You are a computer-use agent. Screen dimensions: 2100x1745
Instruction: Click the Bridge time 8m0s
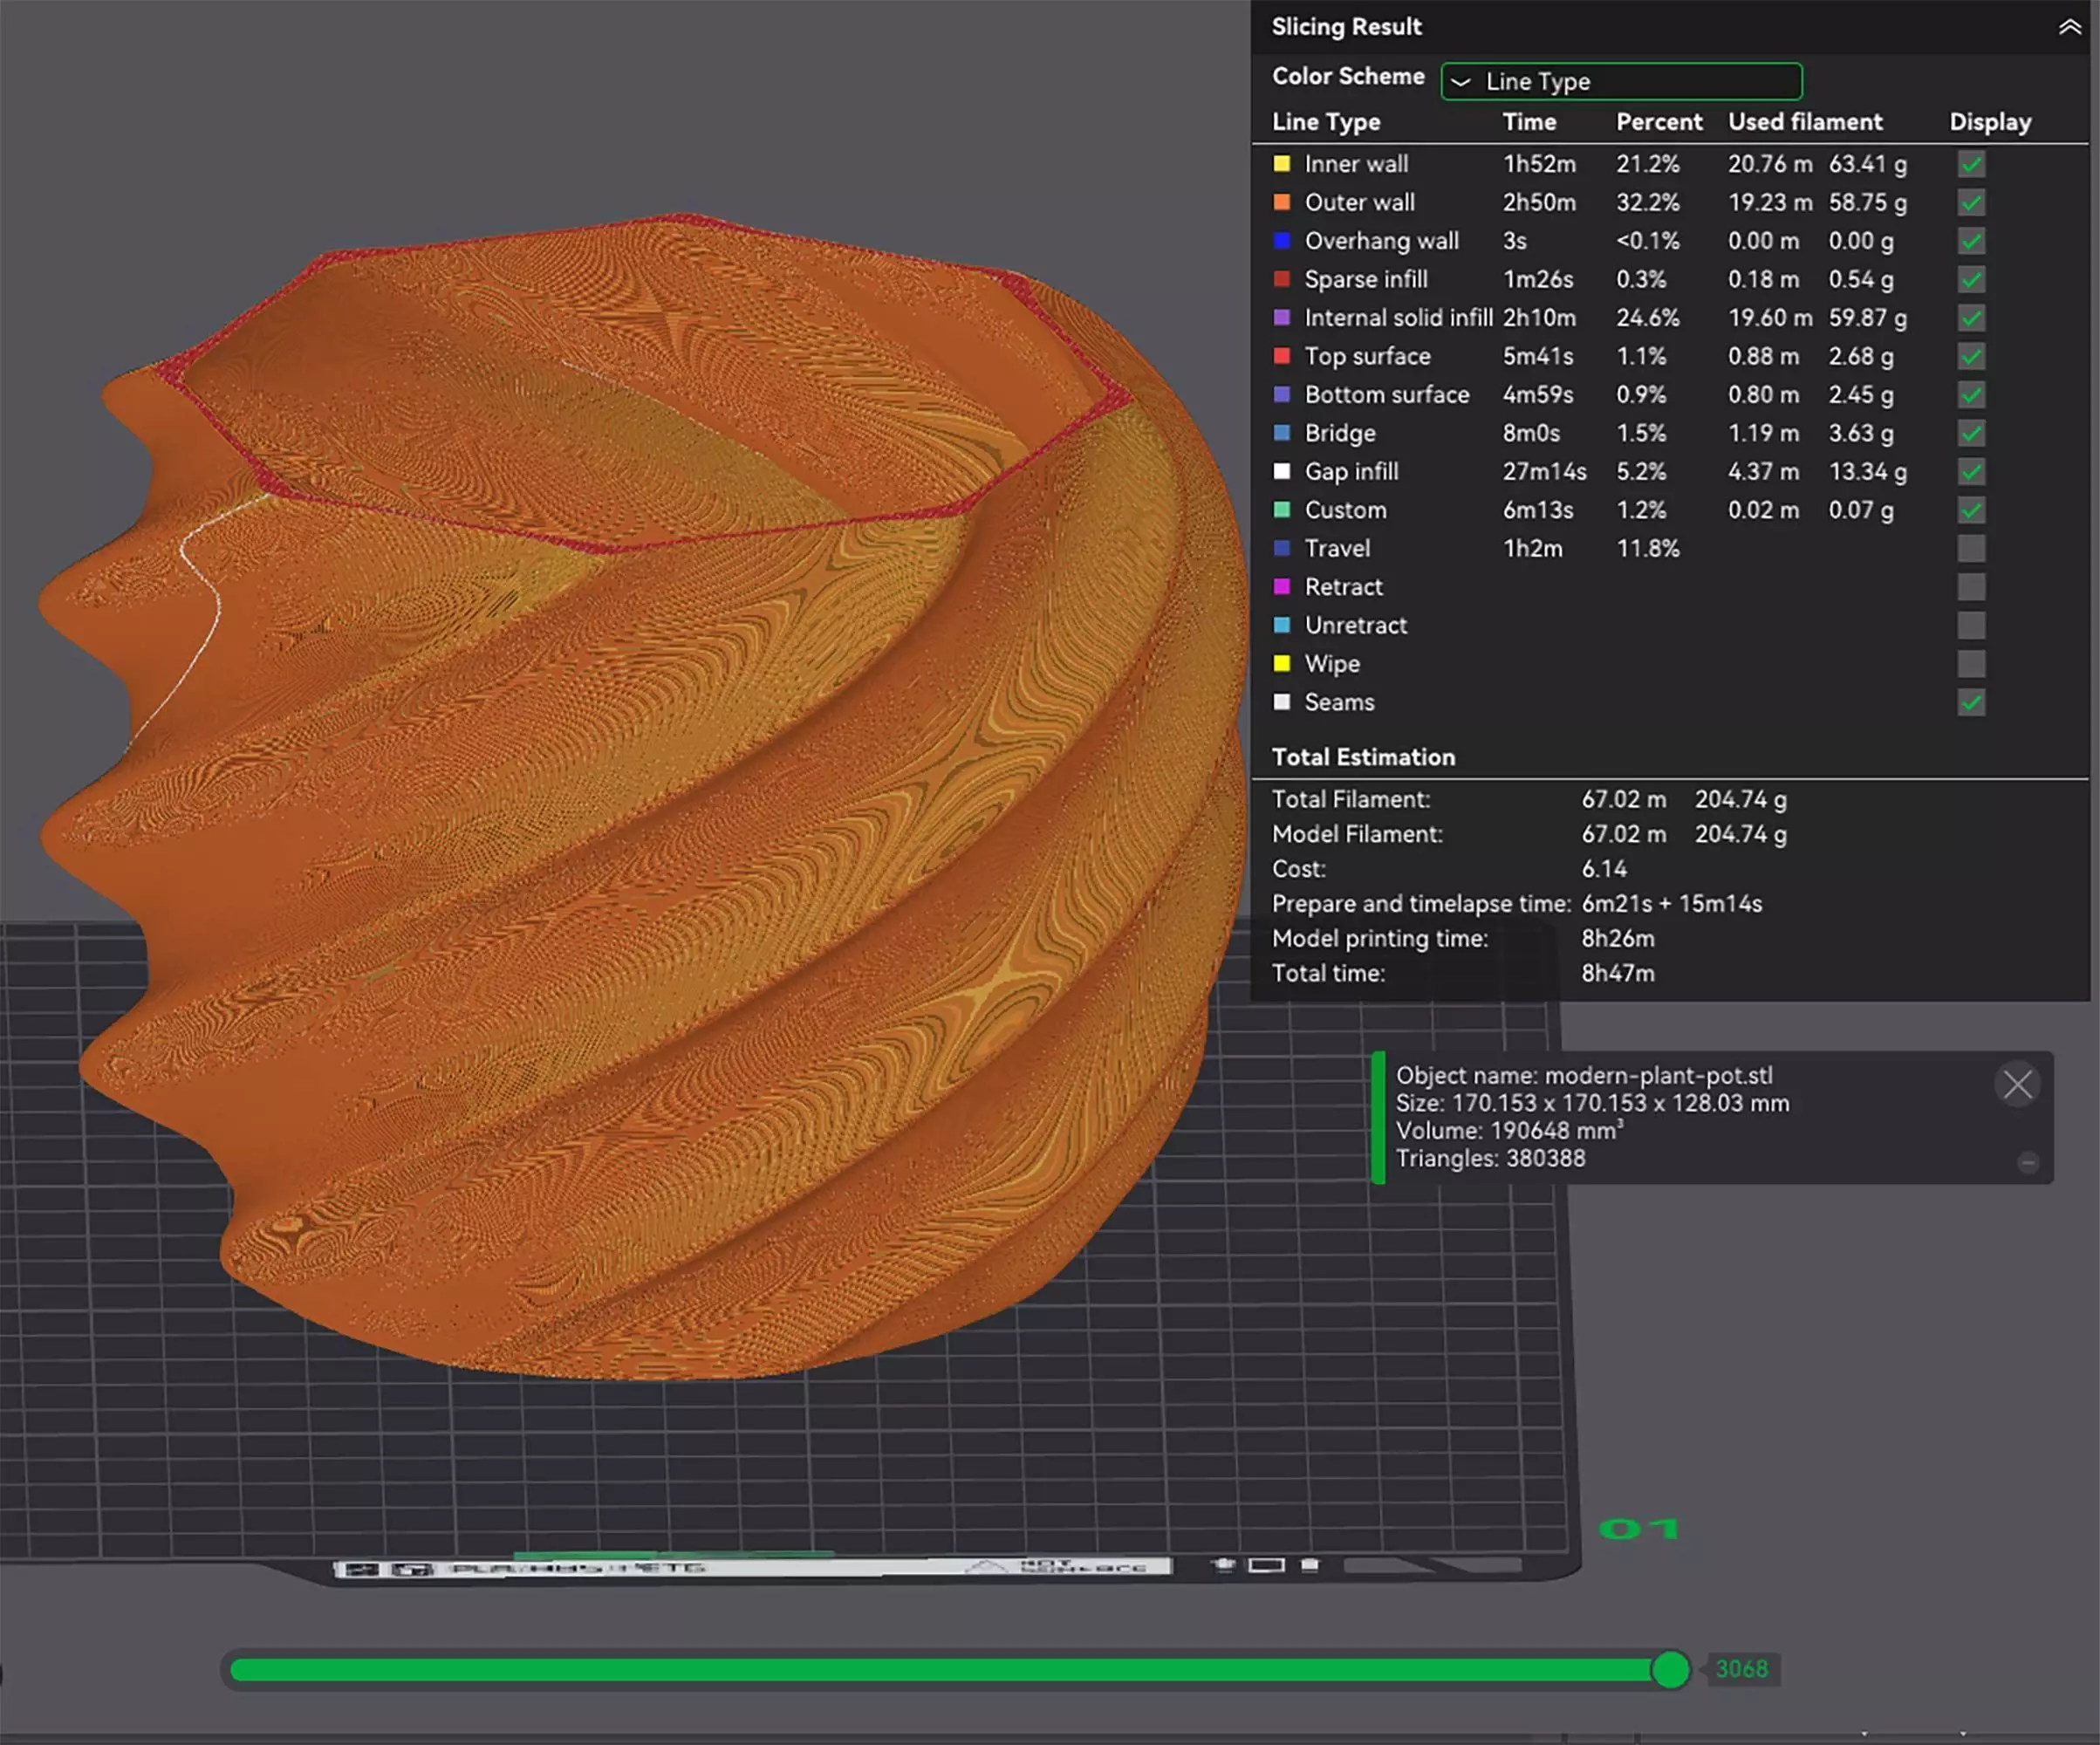pos(1531,433)
